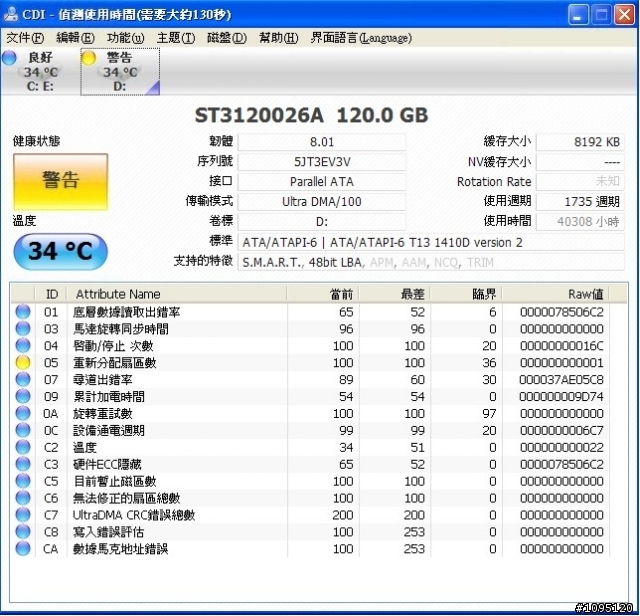Click the standard field ATA/ATAPI-6
Screen dimensions: 640x616
[431, 242]
